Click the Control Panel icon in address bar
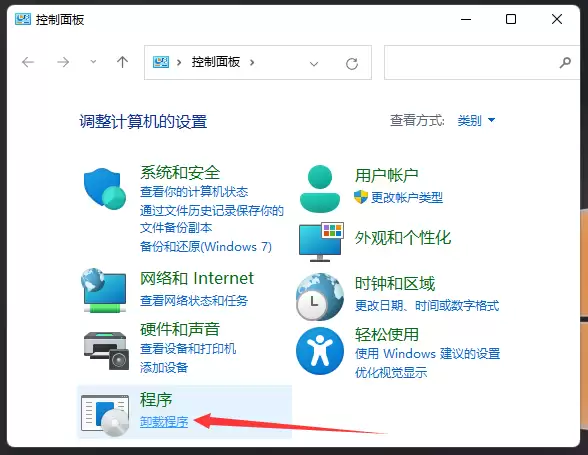This screenshot has height=455, width=588. click(x=161, y=62)
